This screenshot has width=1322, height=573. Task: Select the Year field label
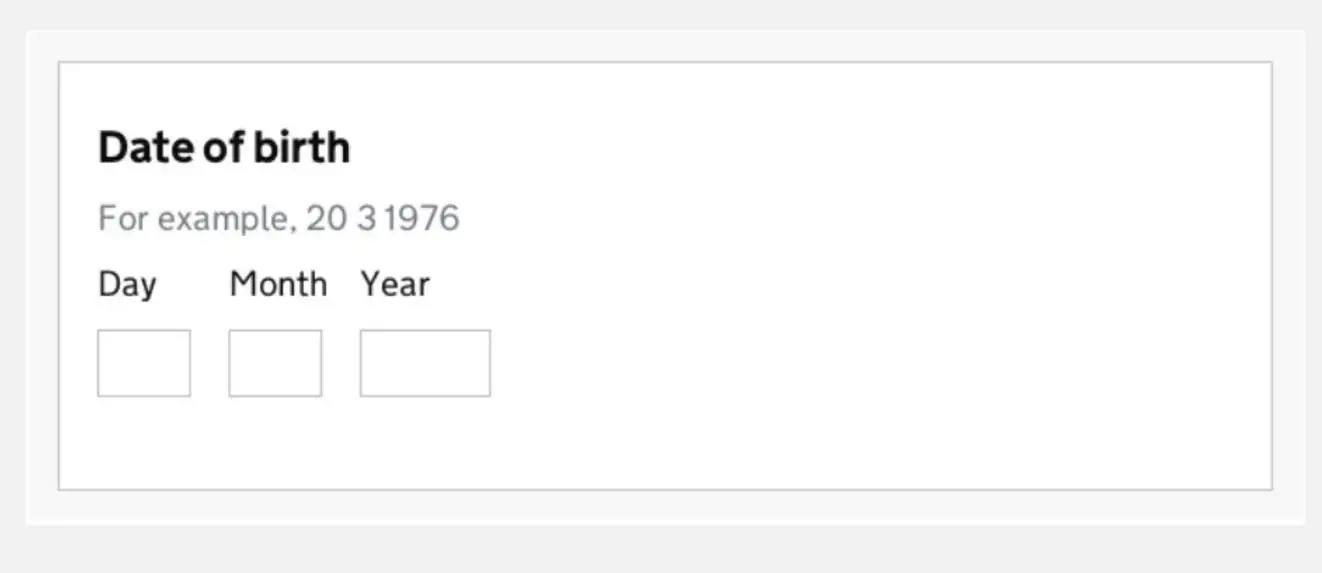pos(395,284)
